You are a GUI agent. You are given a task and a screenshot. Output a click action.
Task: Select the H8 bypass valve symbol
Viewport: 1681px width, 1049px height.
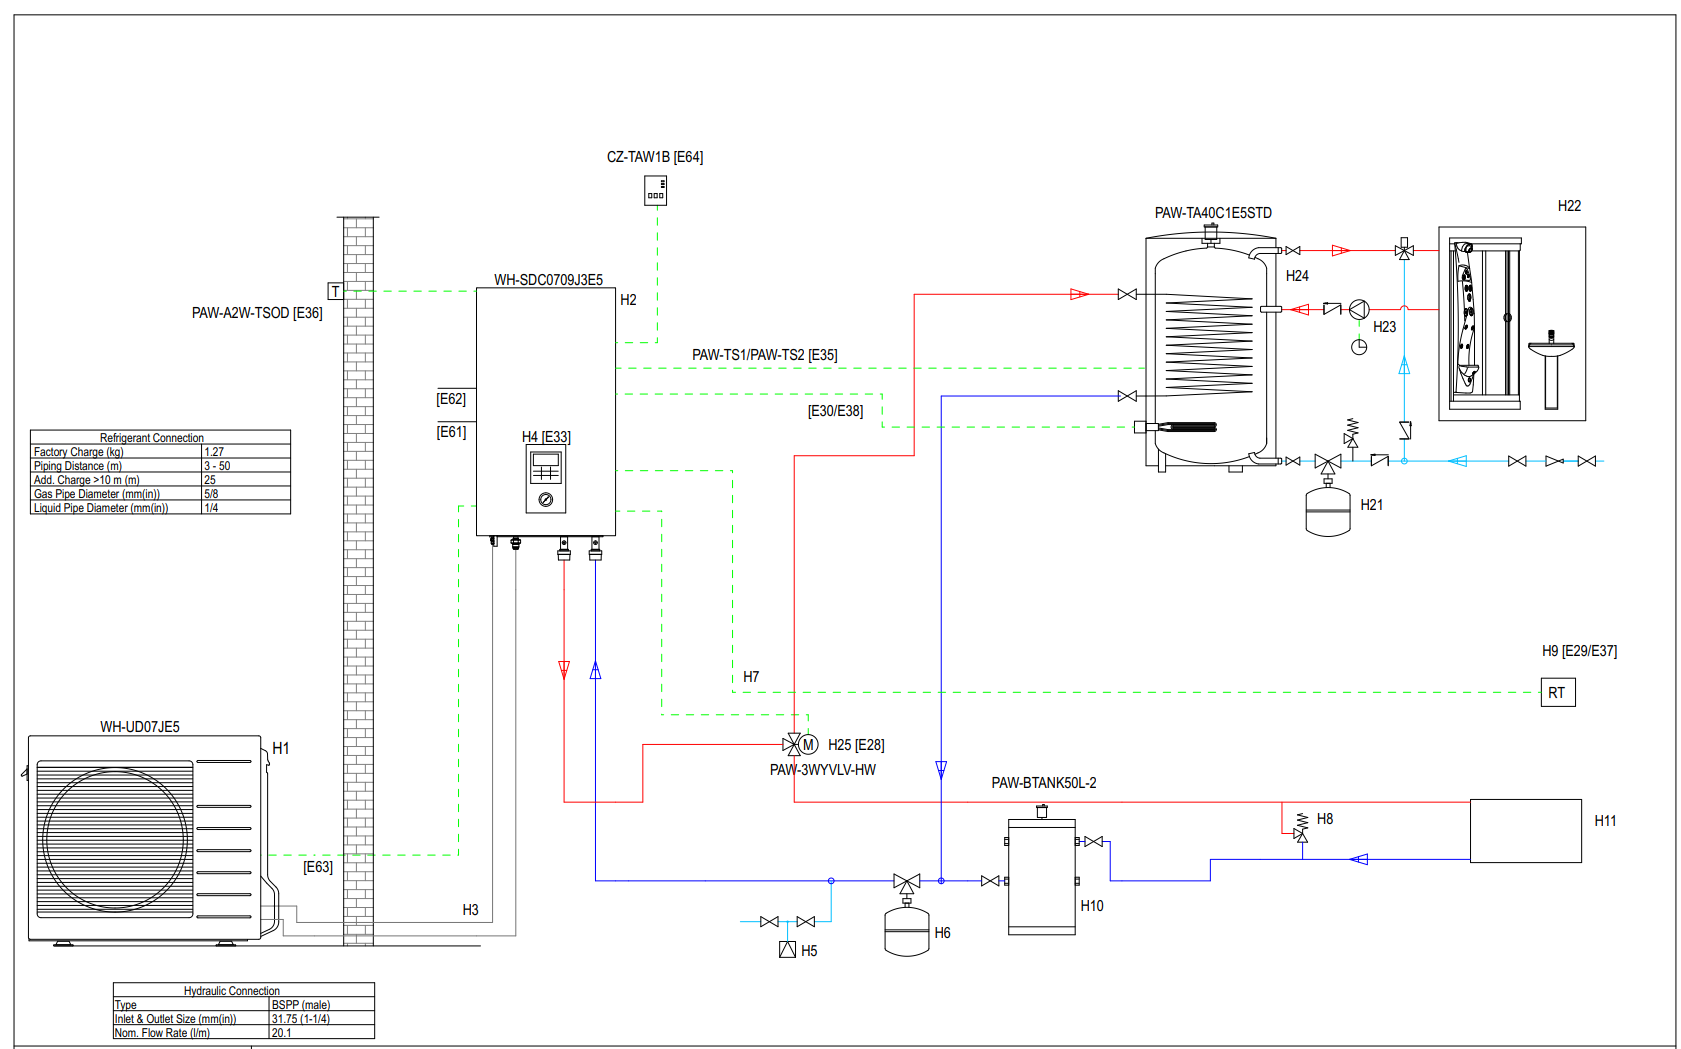[x=1301, y=827]
